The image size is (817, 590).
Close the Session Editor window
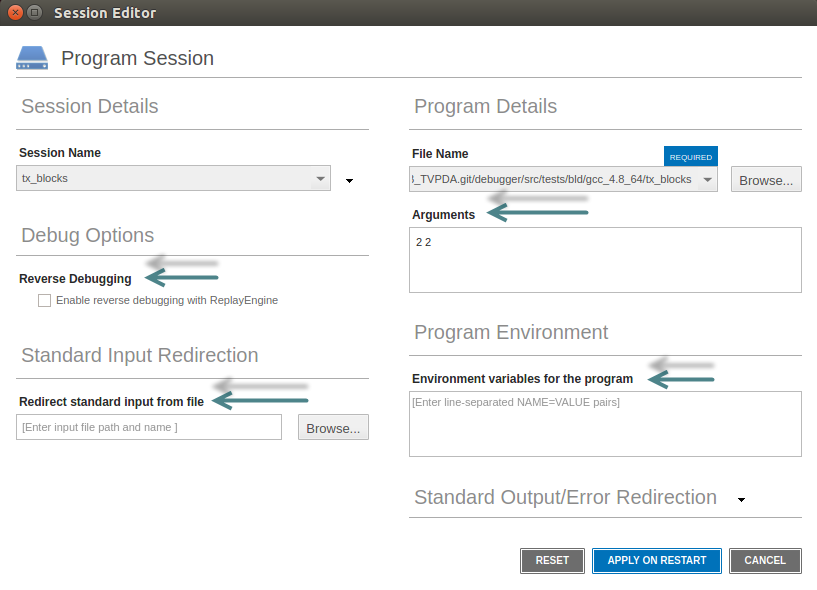[x=13, y=13]
